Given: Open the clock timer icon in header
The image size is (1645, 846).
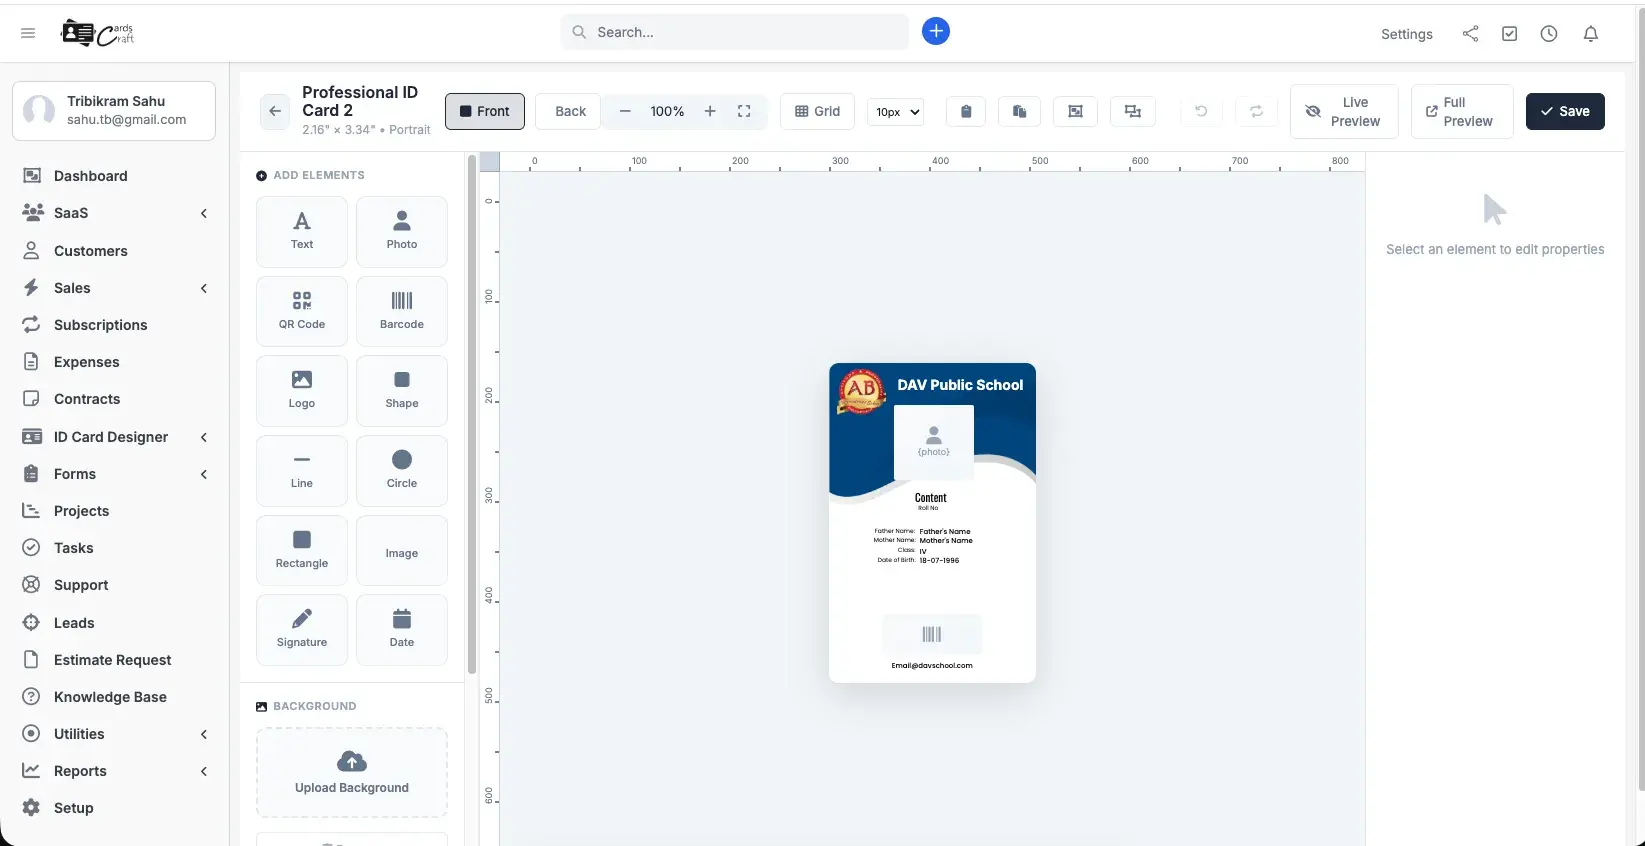Looking at the screenshot, I should [x=1549, y=33].
